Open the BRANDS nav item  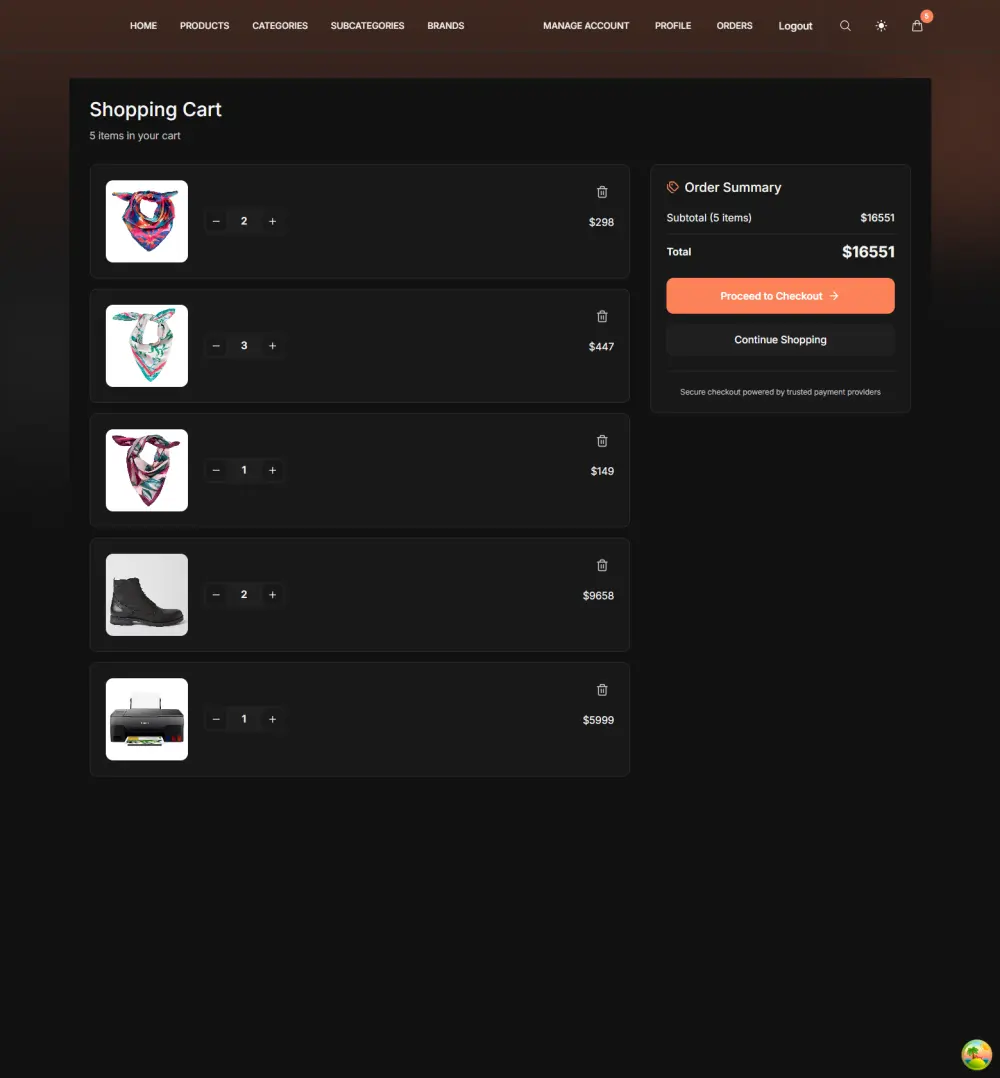pos(446,25)
